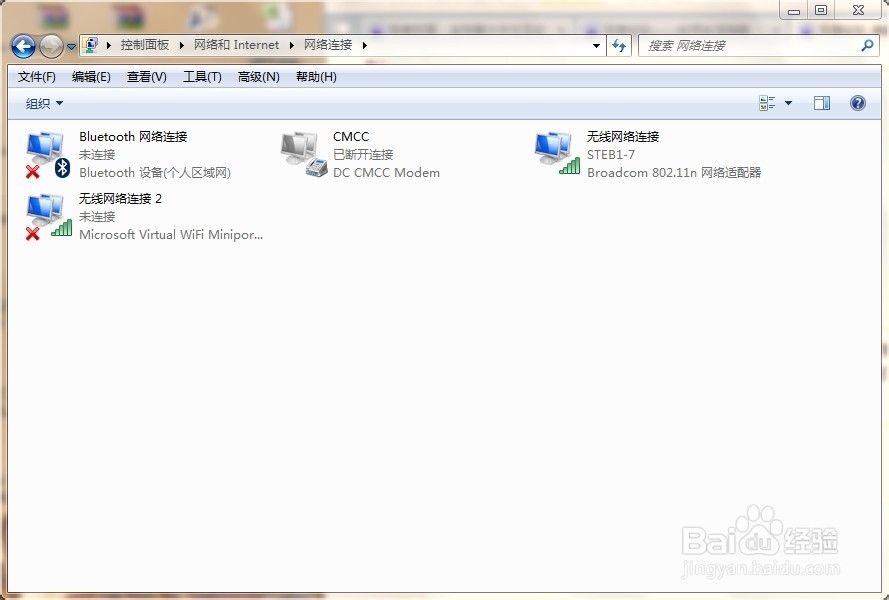889x600 pixels.
Task: Click the Help question mark icon
Action: tap(857, 103)
